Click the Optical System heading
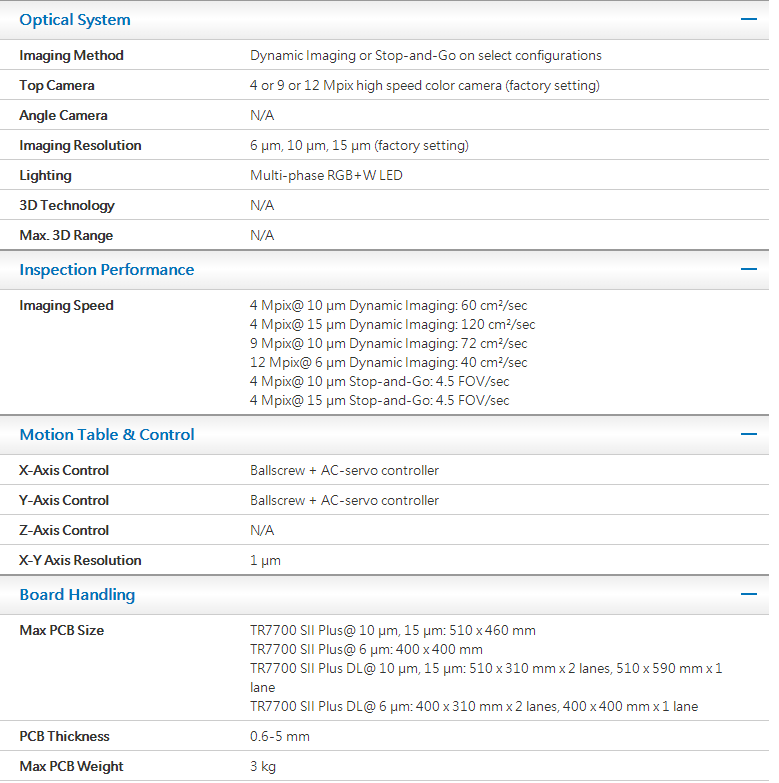779x783 pixels. (x=75, y=20)
